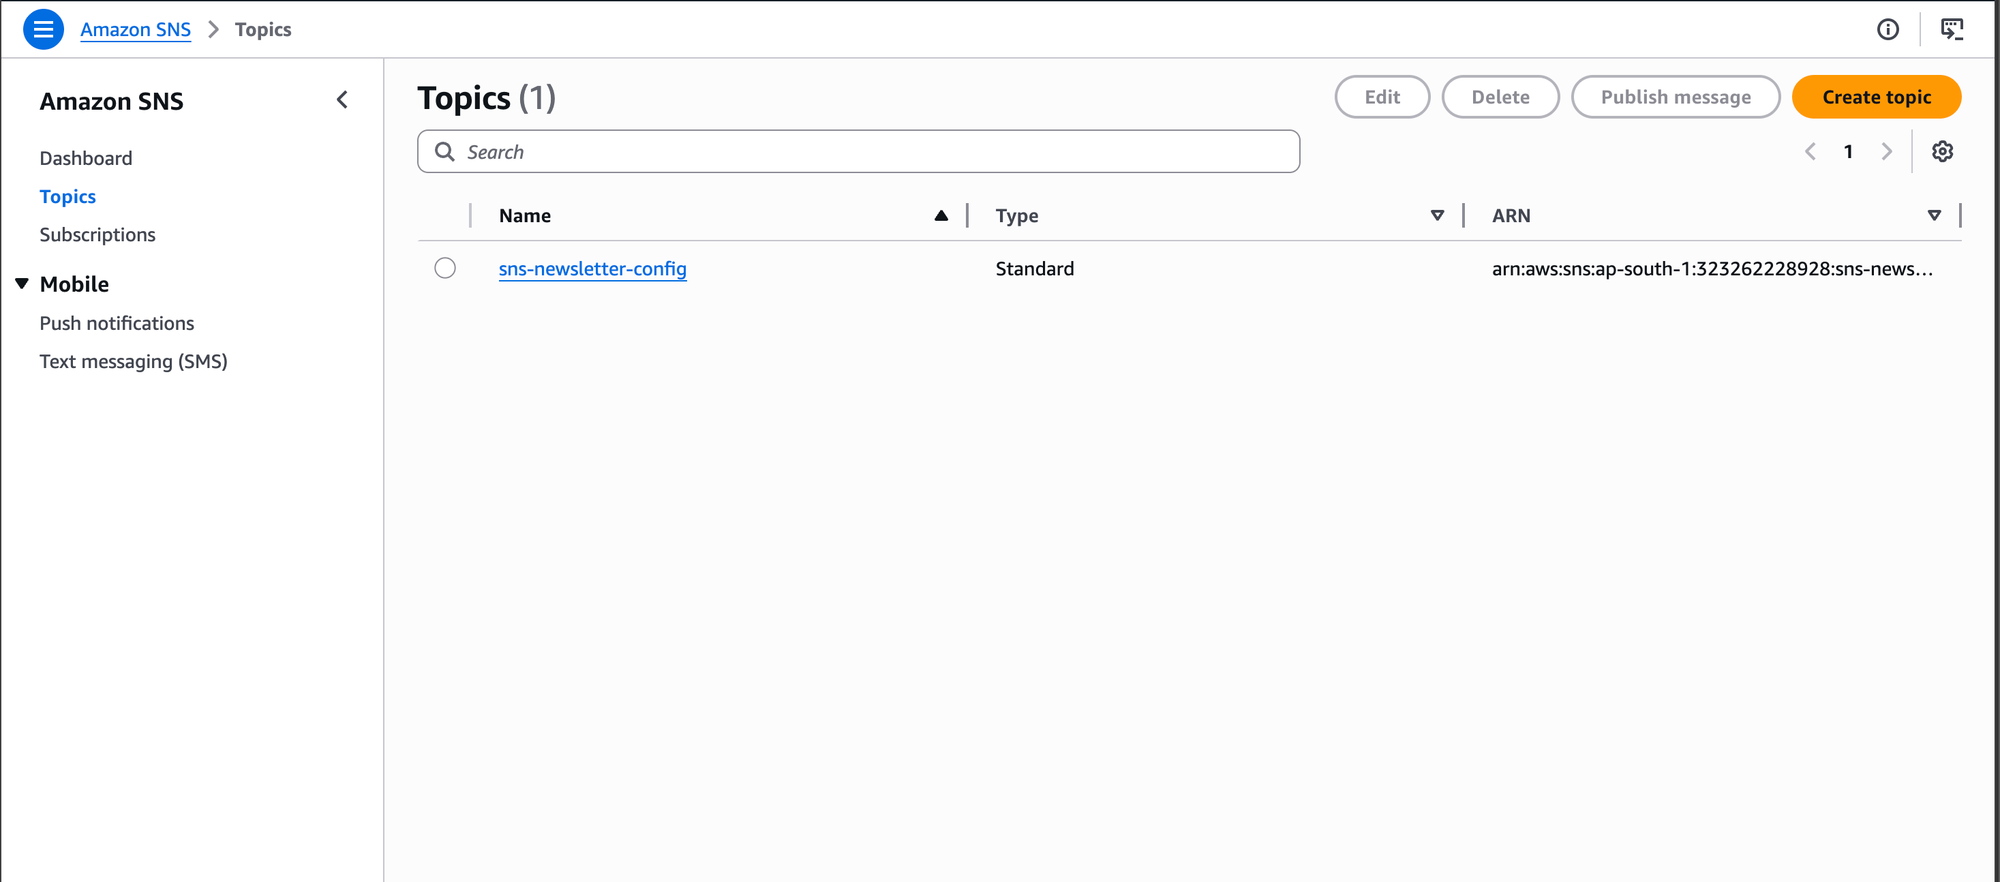This screenshot has width=2000, height=882.
Task: Sort topics by ARN column arrow
Action: (x=1934, y=216)
